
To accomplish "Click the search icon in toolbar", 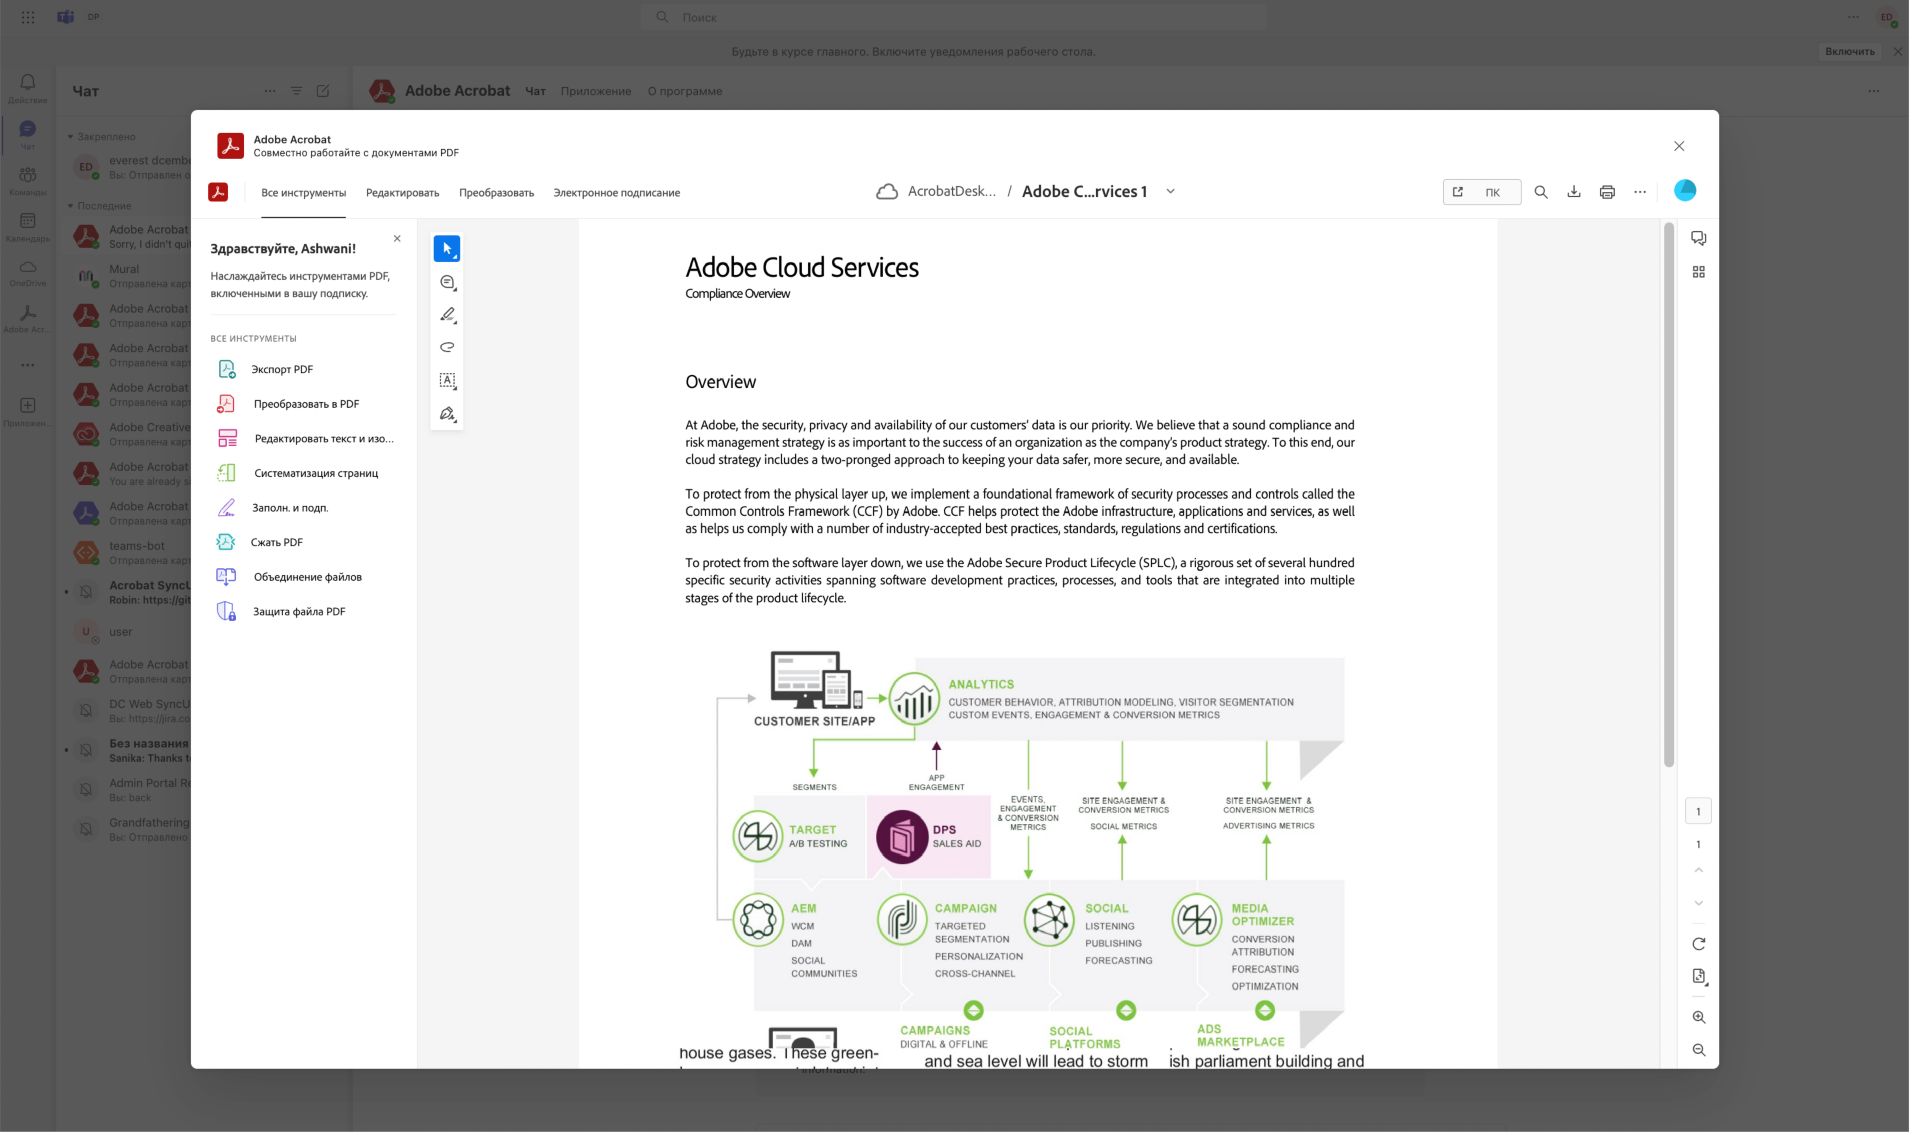I will 1542,191.
